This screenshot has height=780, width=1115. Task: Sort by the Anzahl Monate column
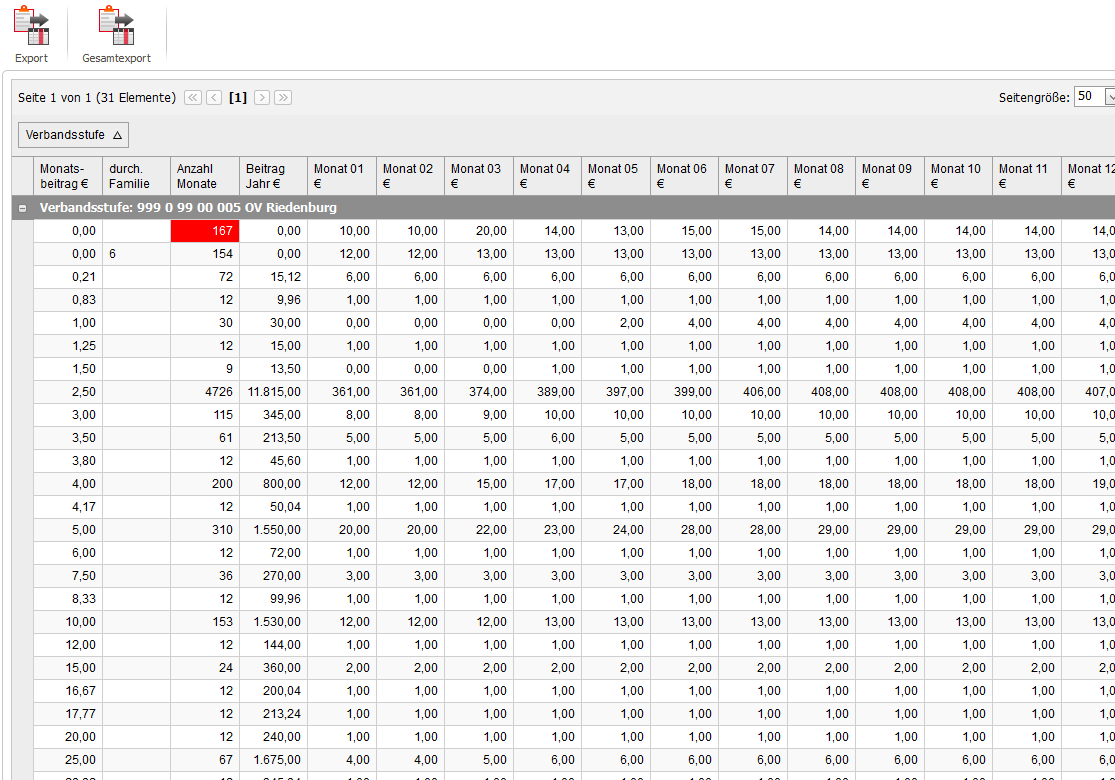pos(205,176)
